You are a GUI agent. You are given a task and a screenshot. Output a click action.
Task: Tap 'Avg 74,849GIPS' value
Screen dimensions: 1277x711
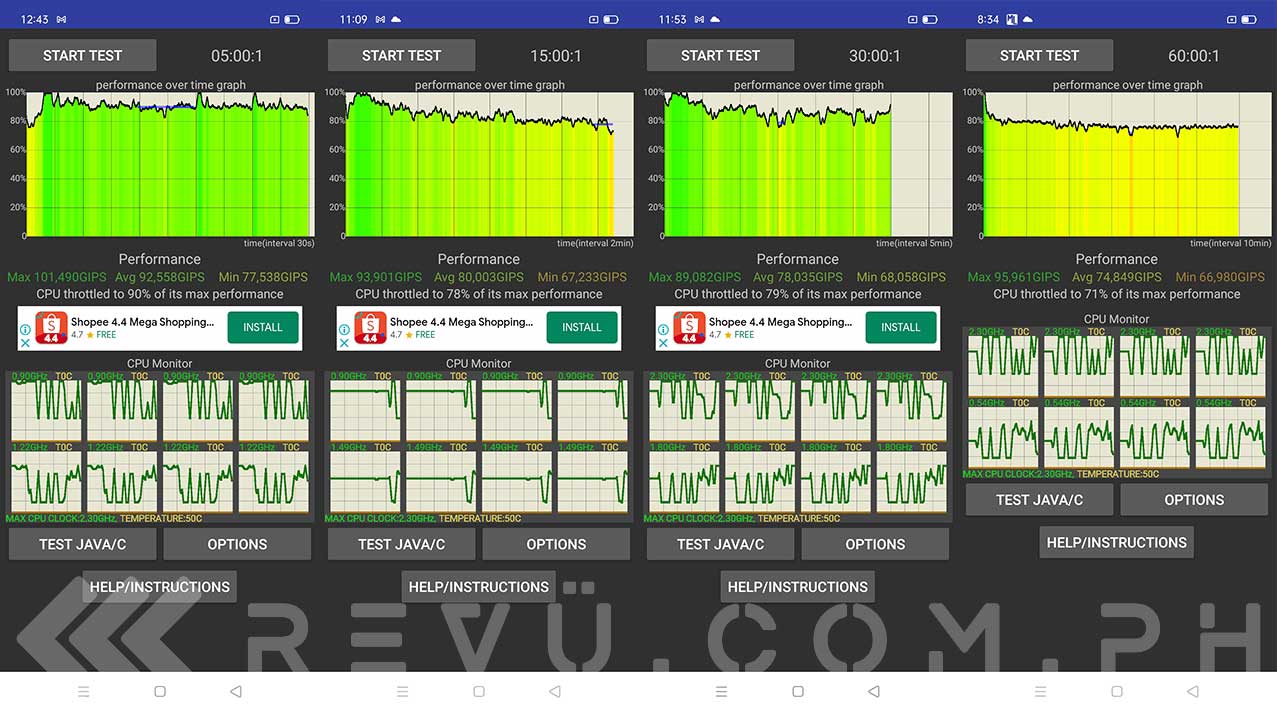[x=1117, y=277]
